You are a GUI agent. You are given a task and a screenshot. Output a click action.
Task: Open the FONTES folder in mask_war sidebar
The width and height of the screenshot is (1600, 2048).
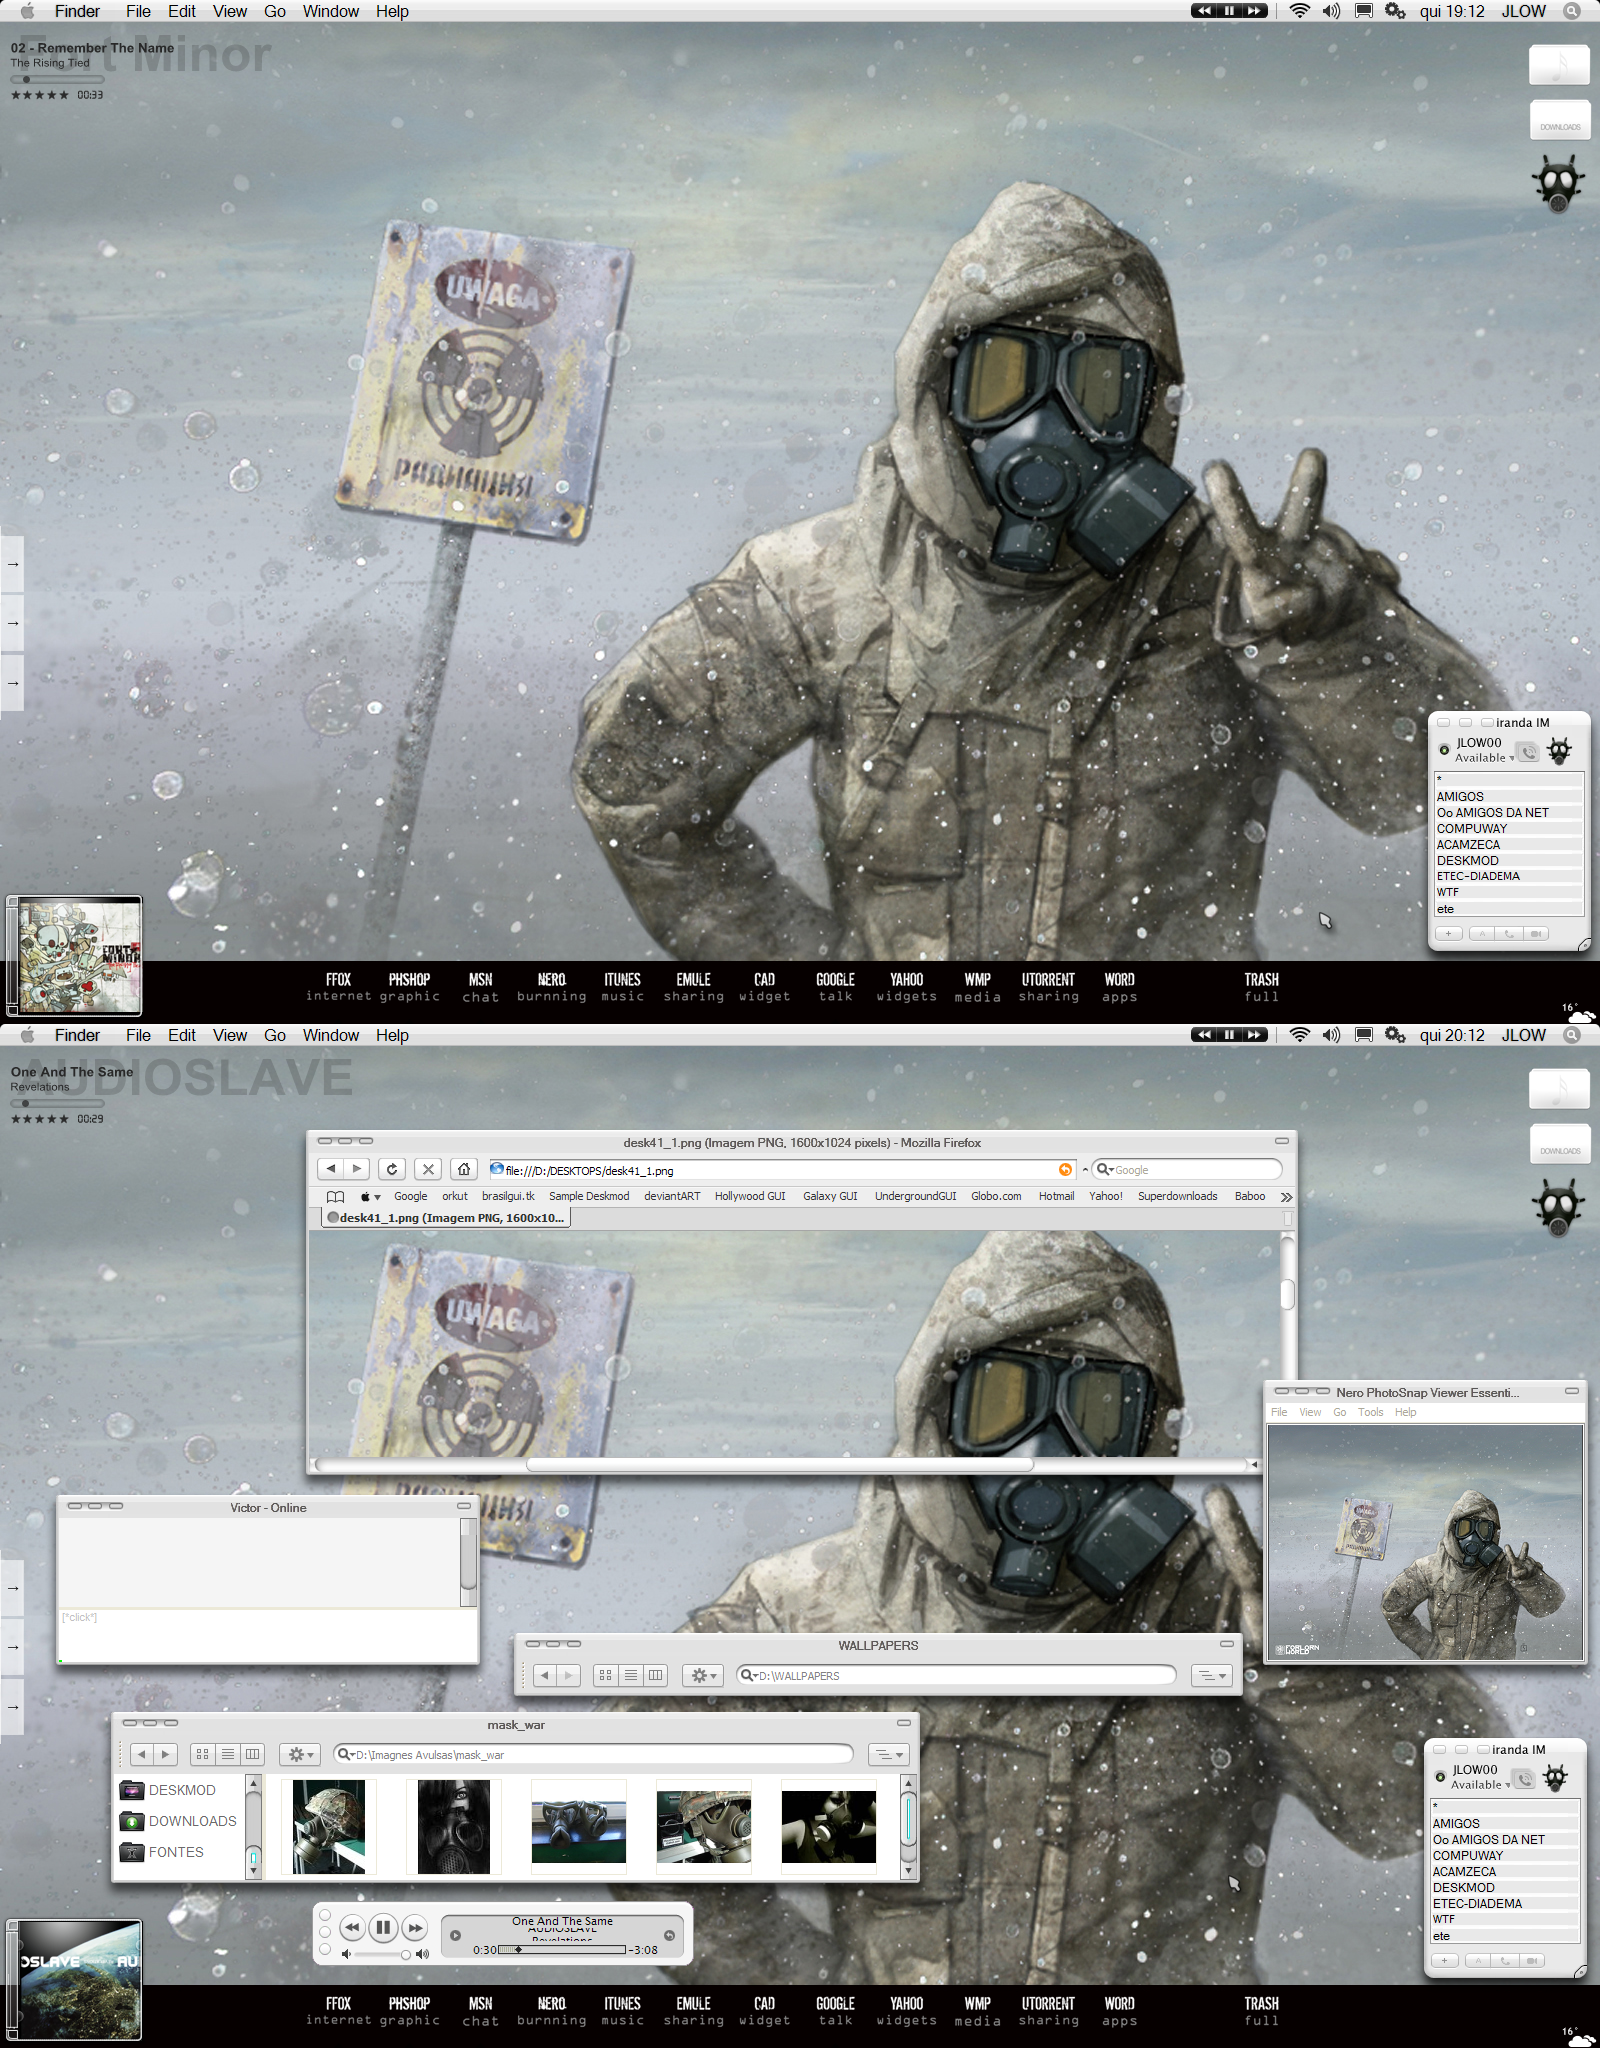pos(162,1852)
